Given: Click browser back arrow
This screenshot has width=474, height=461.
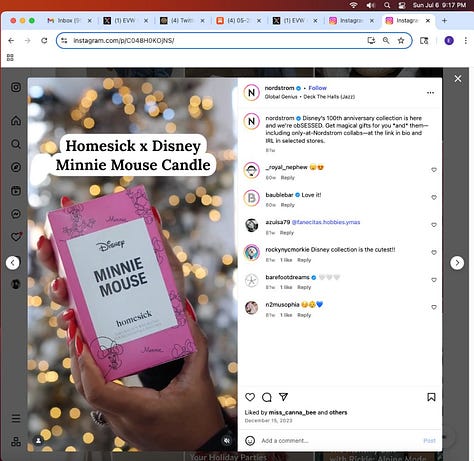Looking at the screenshot, I should 11,41.
